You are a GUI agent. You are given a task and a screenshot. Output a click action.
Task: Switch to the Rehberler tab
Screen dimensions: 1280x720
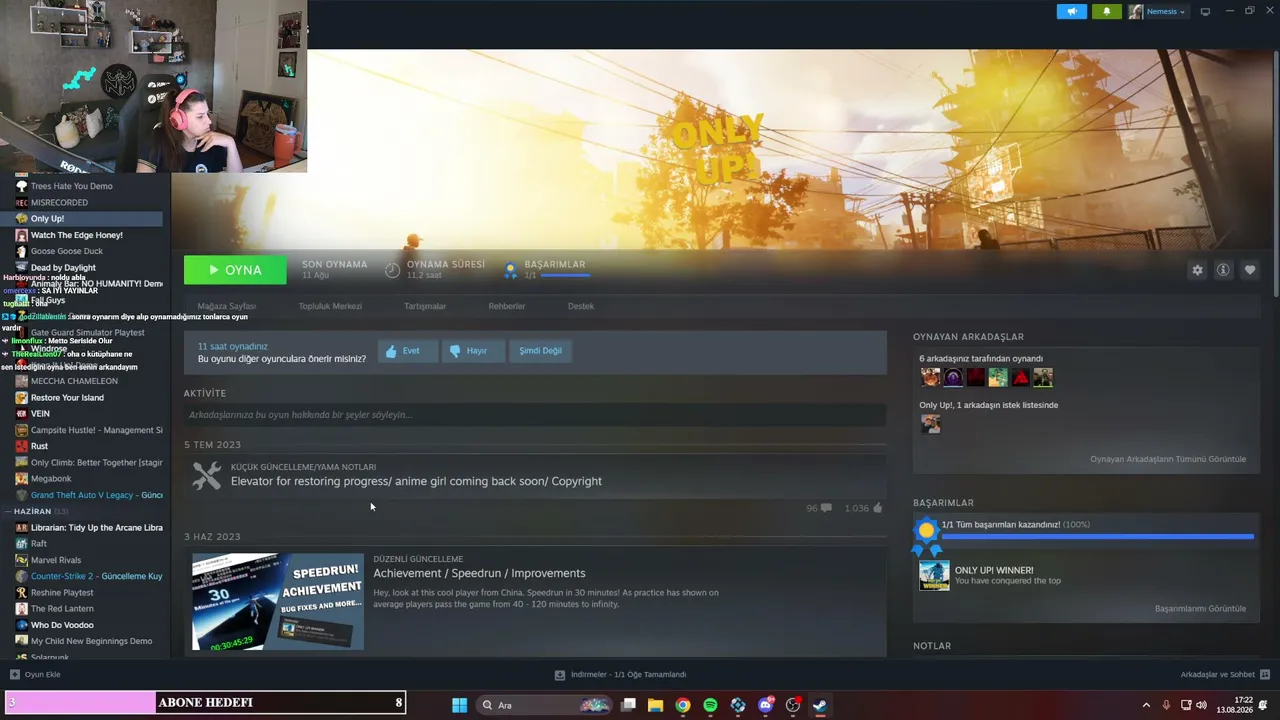click(x=507, y=306)
